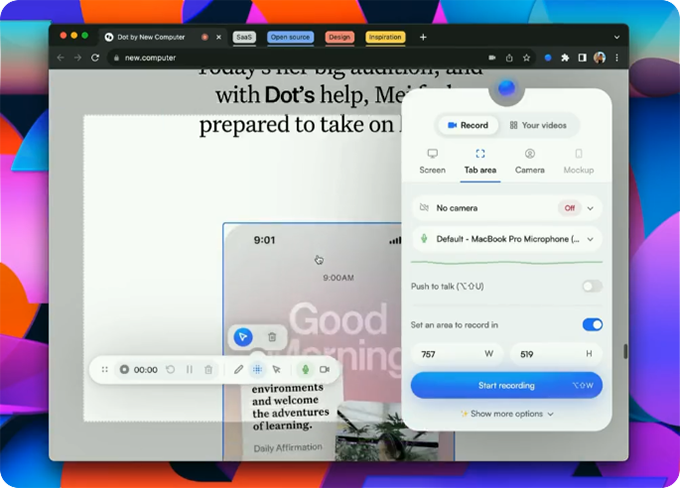Toggle the browser side panel icon
The image size is (680, 488).
coord(582,58)
